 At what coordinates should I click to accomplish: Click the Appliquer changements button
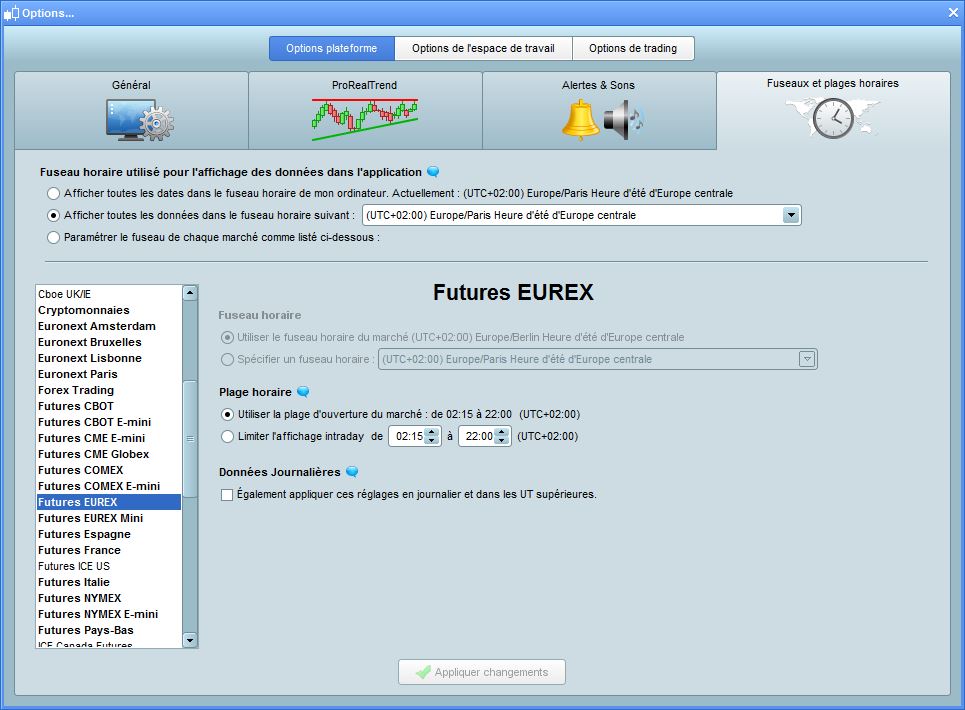click(x=482, y=672)
